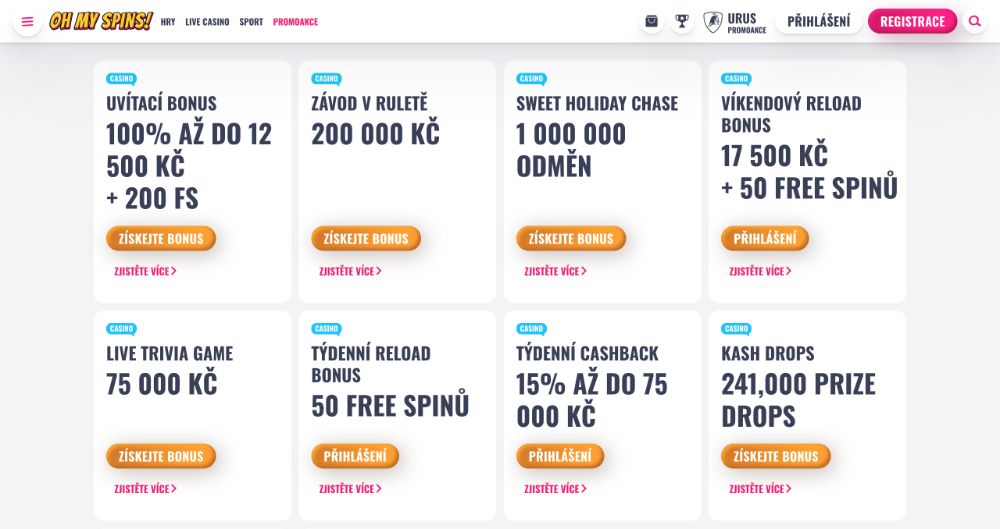Open the hamburger menu
Image resolution: width=1000 pixels, height=529 pixels.
[27, 21]
